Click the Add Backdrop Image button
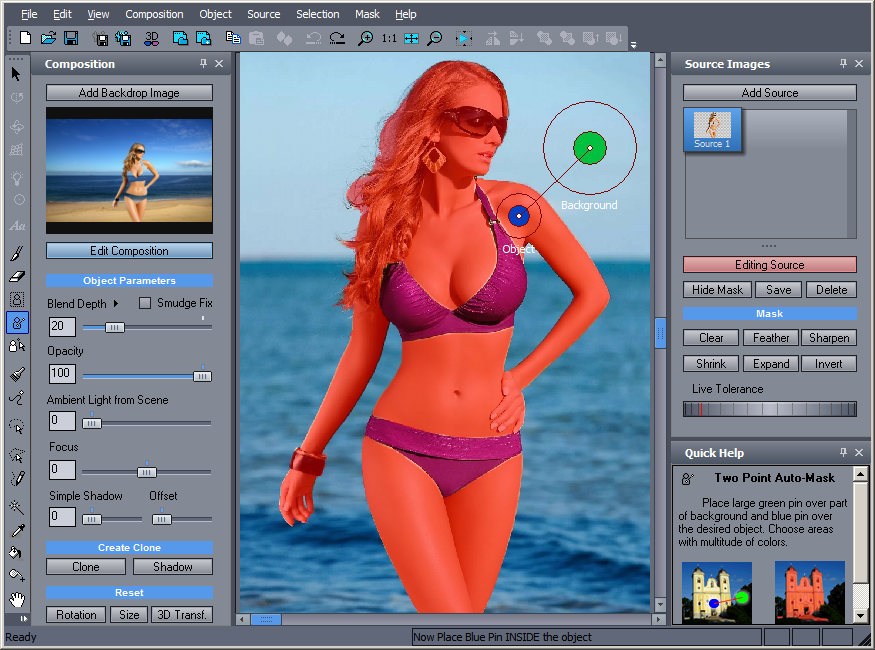Image resolution: width=875 pixels, height=650 pixels. click(129, 93)
